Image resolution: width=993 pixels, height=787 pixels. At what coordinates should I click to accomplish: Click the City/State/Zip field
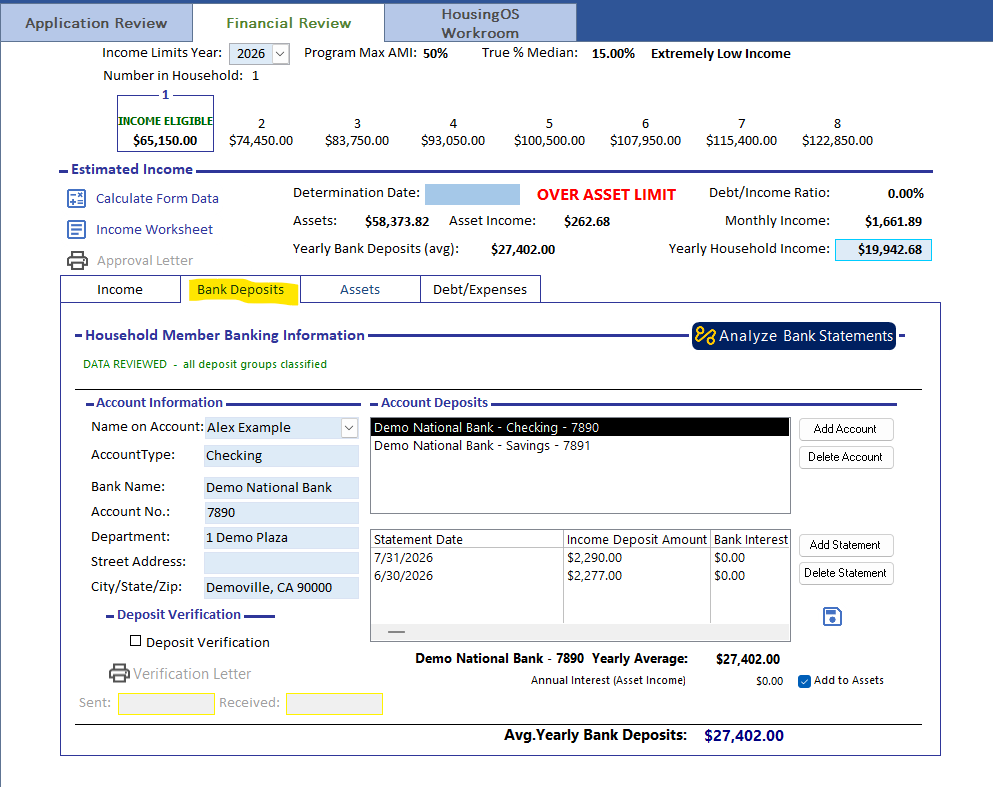point(281,588)
